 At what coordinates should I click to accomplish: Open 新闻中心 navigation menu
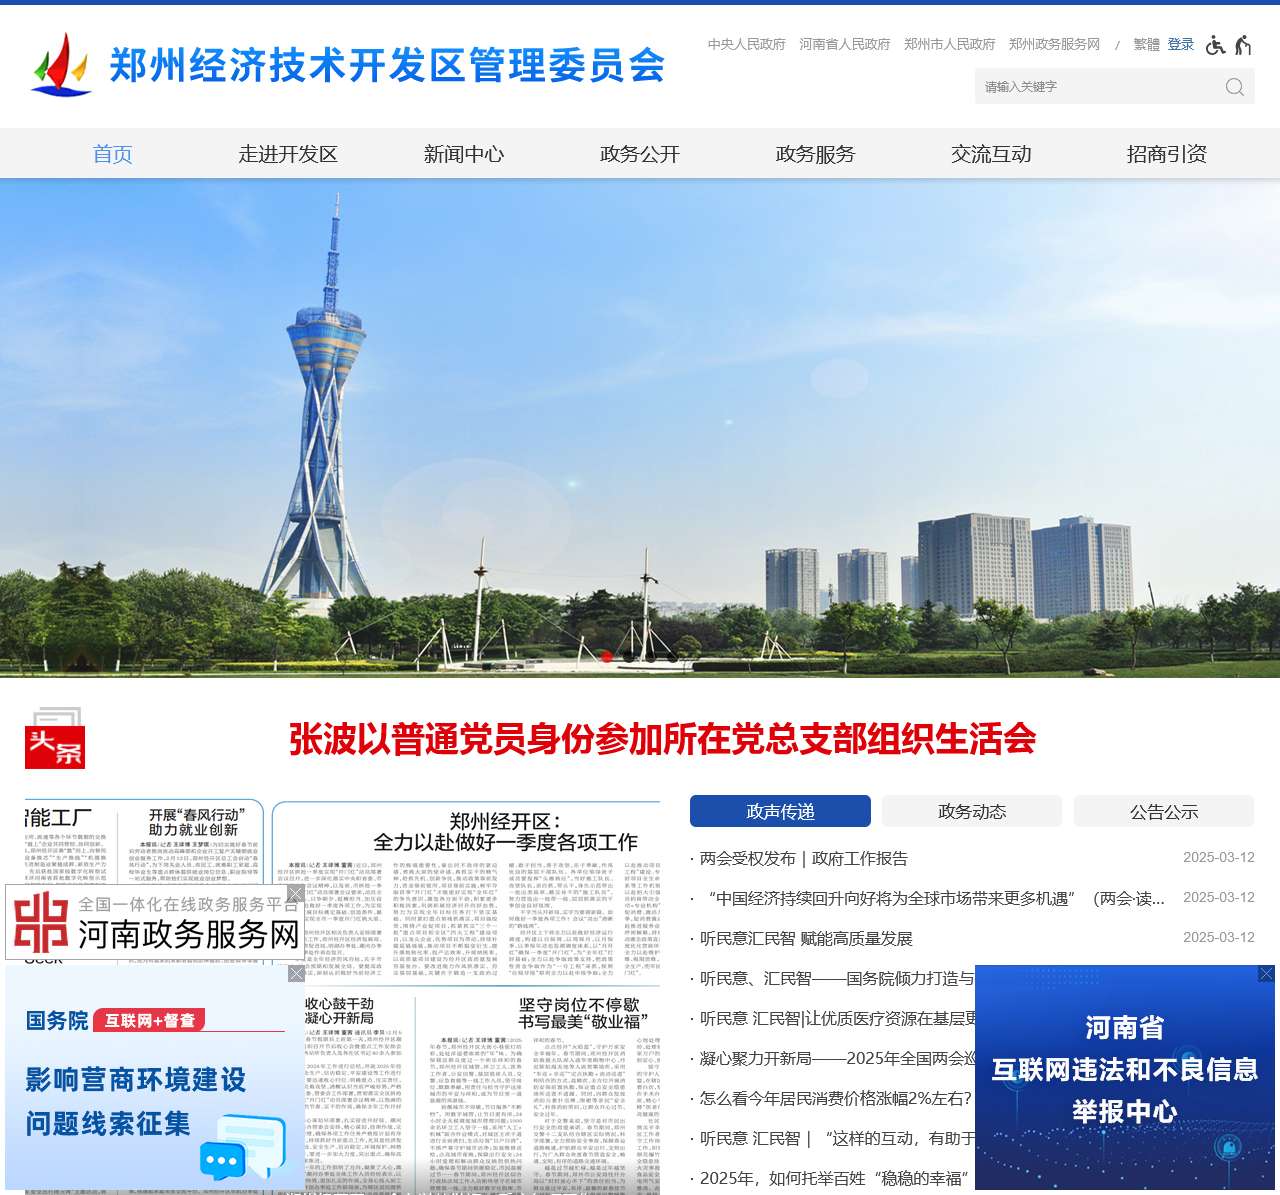coord(464,154)
